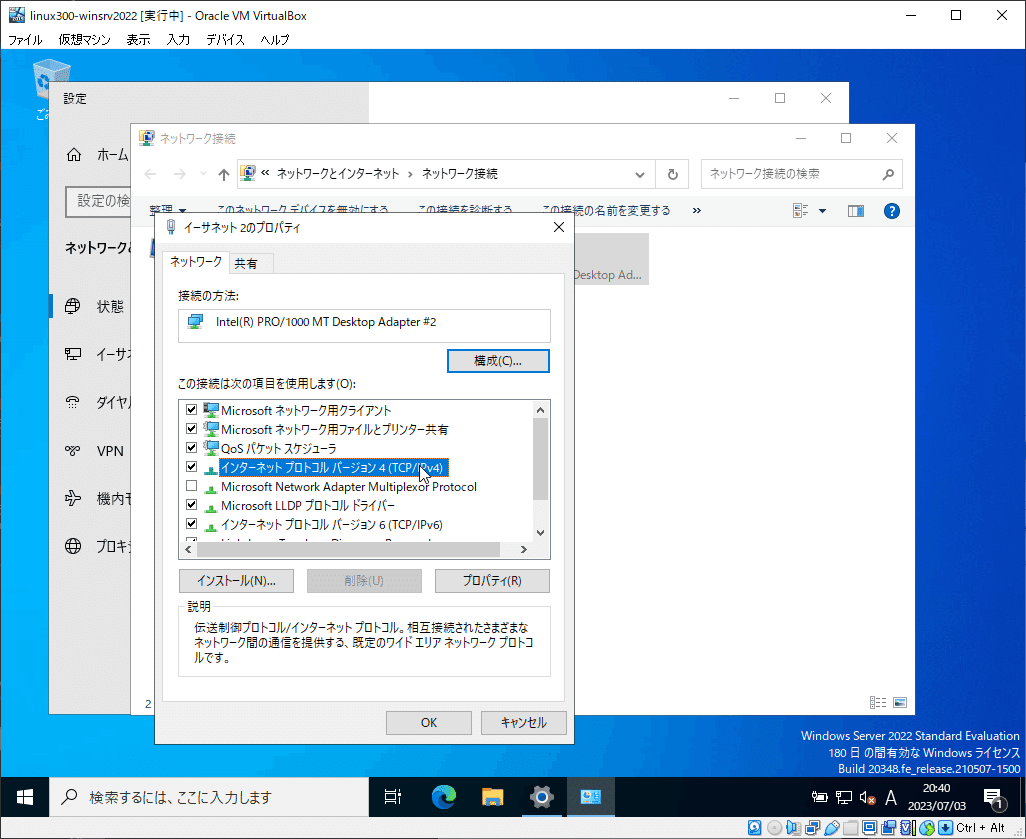Uncheck インターネット プロトコル バージョン 4 checkbox
Screen dimensions: 1026x839
click(x=191, y=467)
